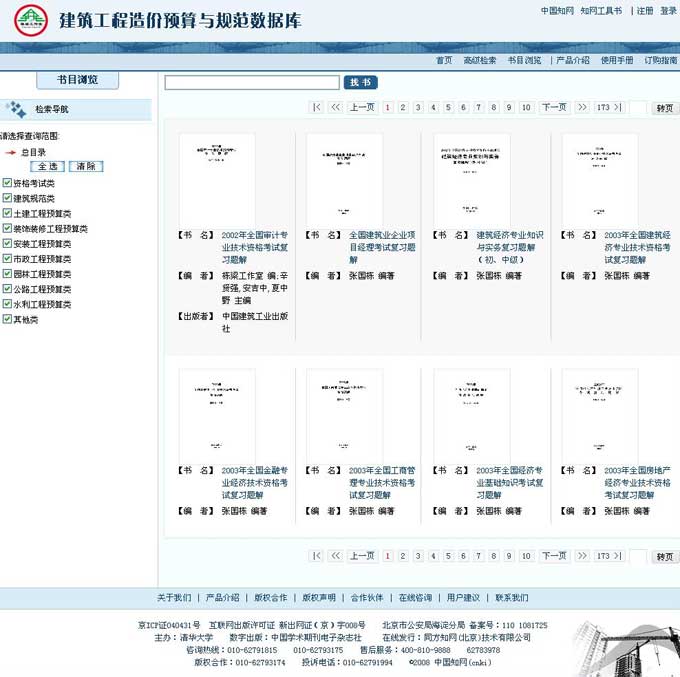Uncheck the 其他类 checkbox
Viewport: 680px width, 677px height.
pyautogui.click(x=7, y=320)
